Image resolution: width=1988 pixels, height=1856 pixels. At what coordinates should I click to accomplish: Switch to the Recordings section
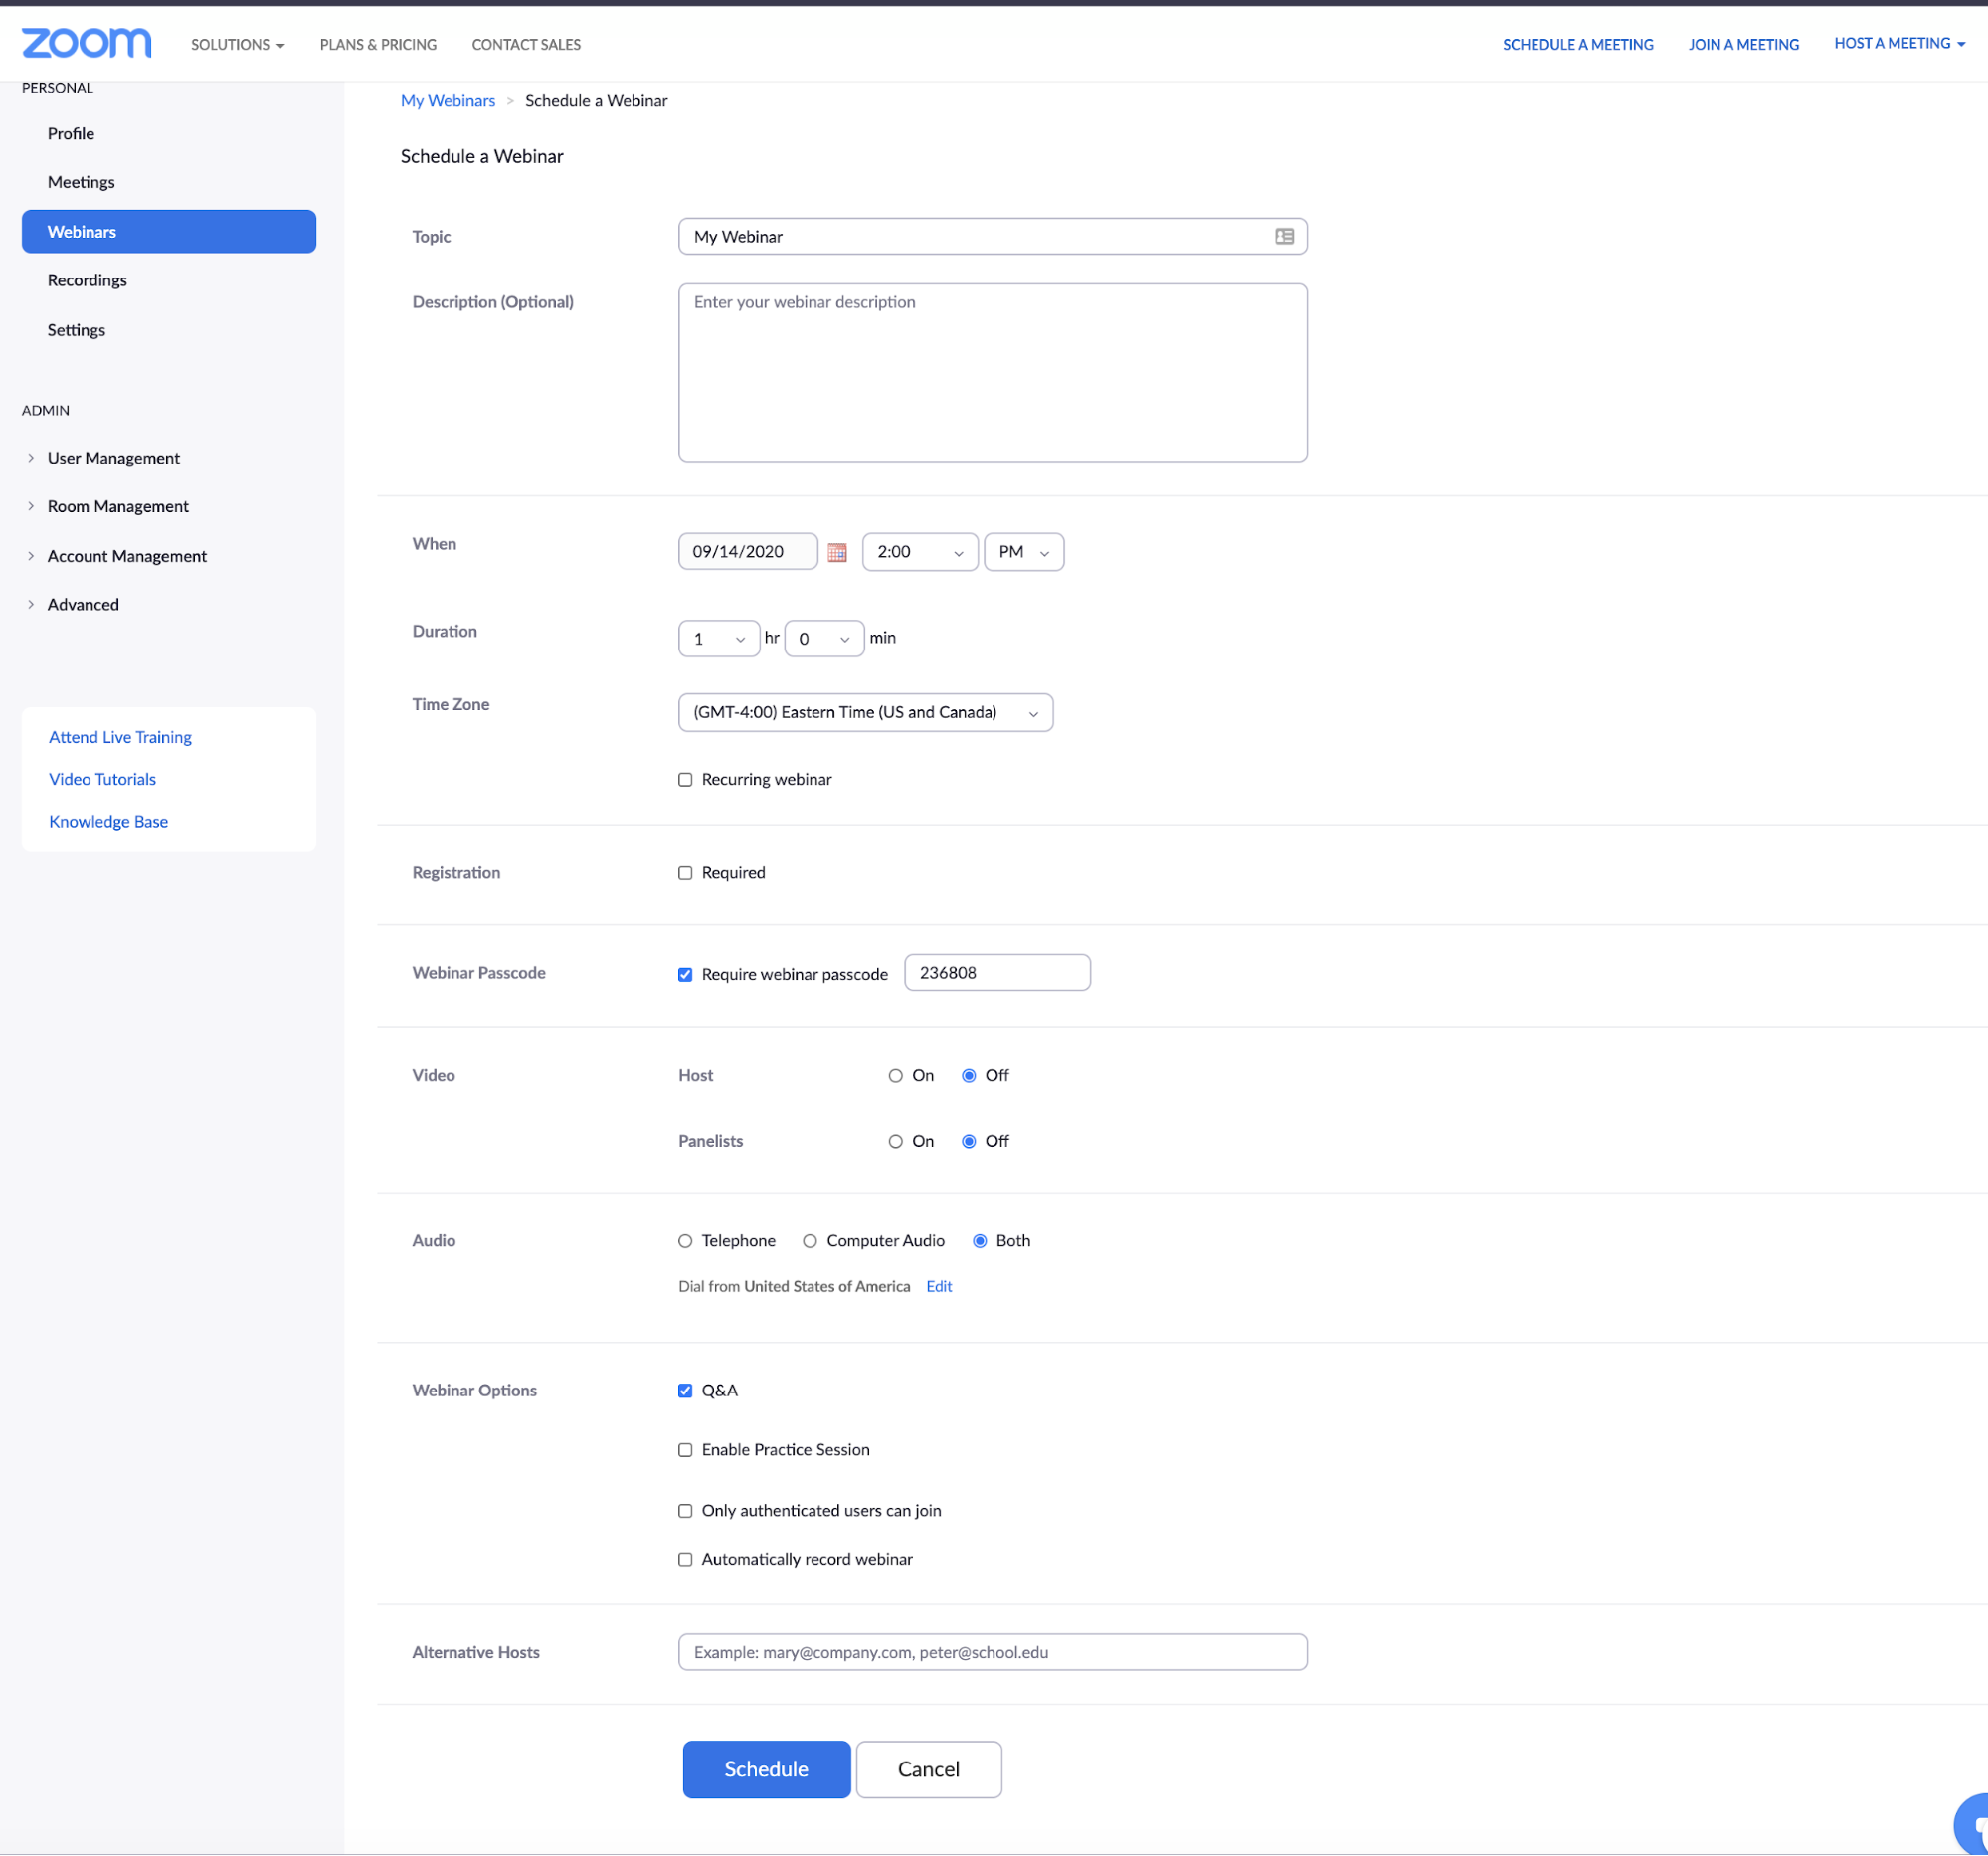coord(87,280)
